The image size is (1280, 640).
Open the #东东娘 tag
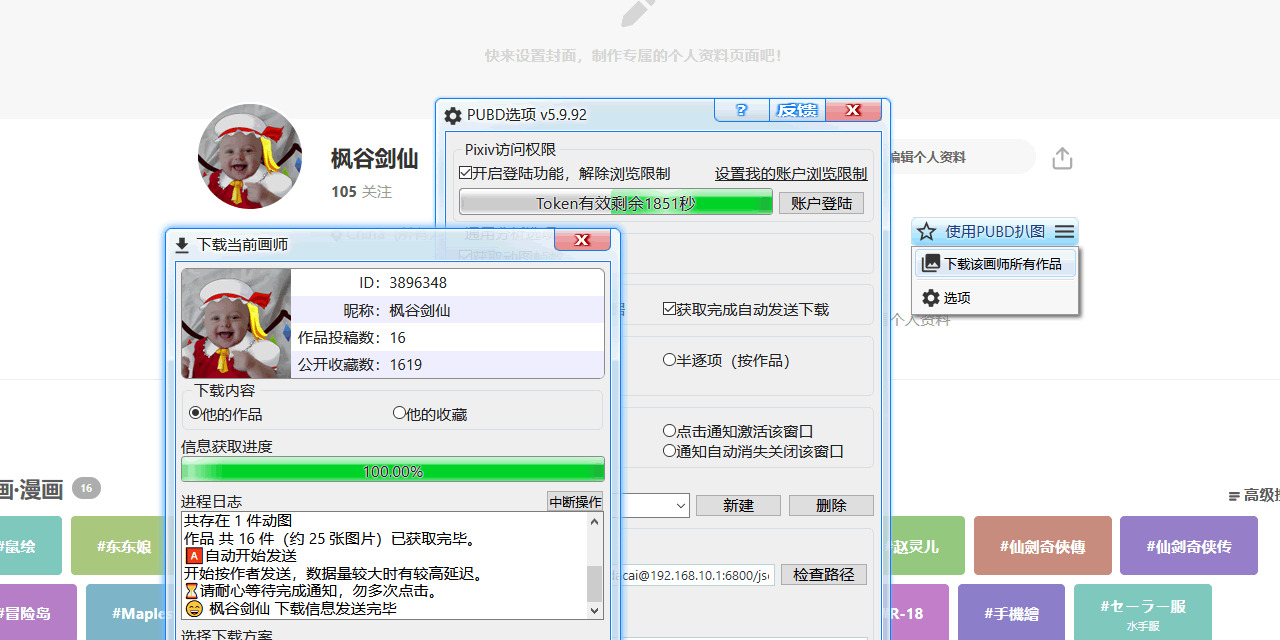pyautogui.click(x=124, y=546)
